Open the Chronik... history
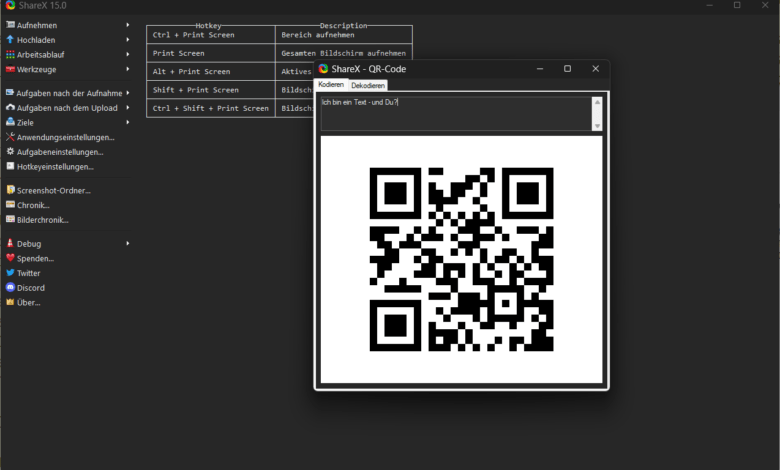The width and height of the screenshot is (780, 470). tap(33, 205)
